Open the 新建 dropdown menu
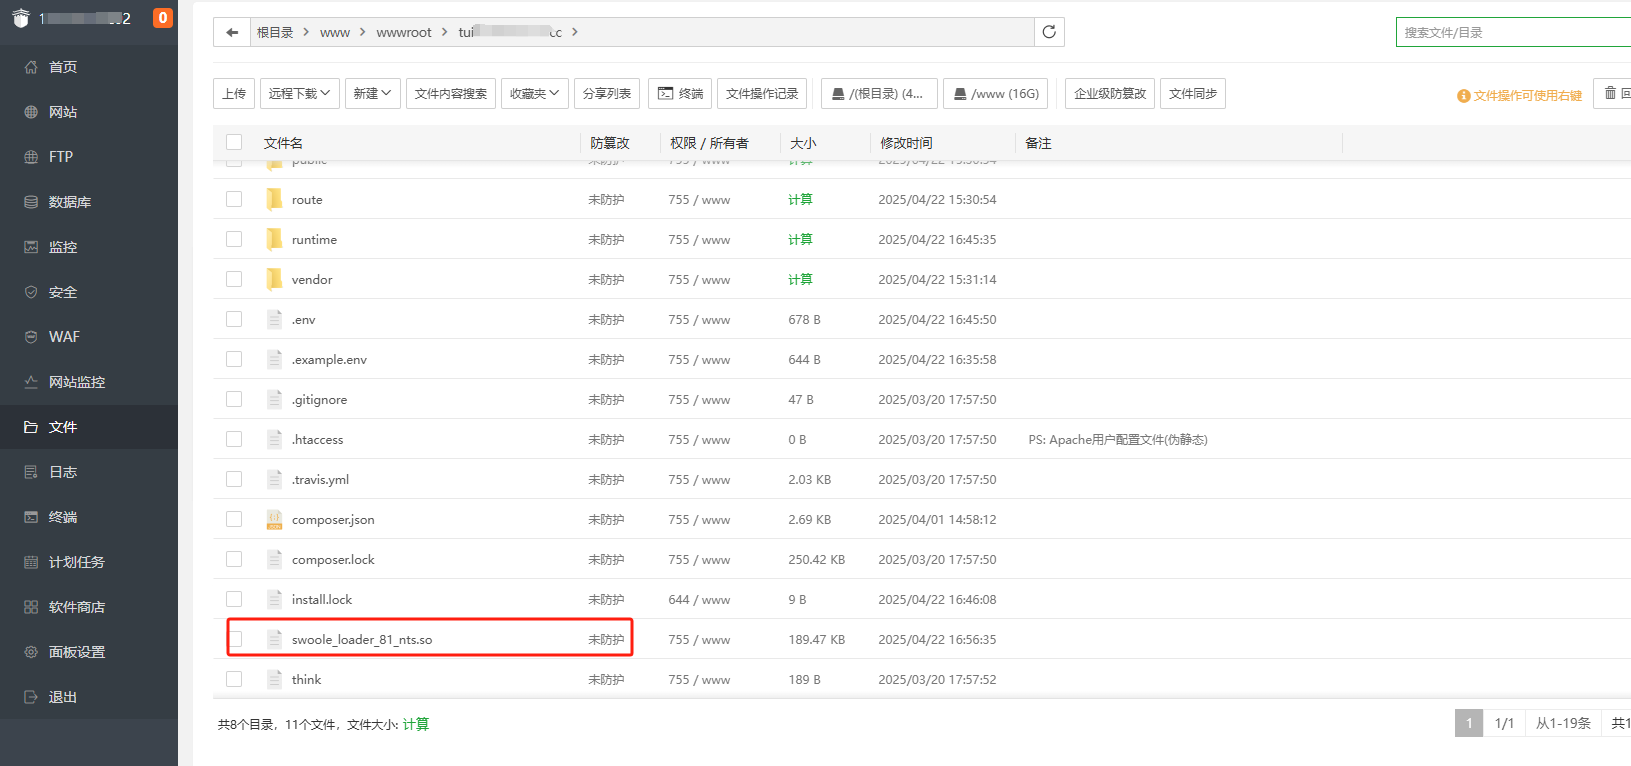Screen dimensions: 1631x766 coord(372,93)
